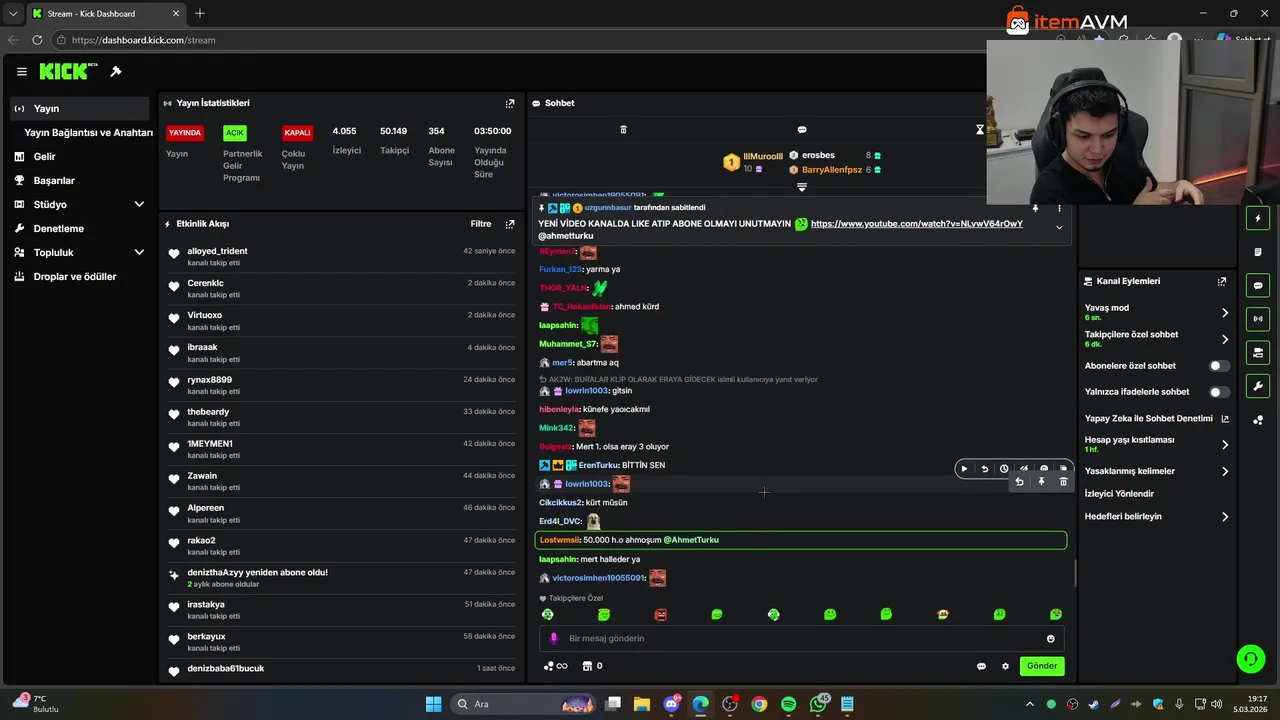Click the chat scrollbar thumb

[x=1075, y=573]
